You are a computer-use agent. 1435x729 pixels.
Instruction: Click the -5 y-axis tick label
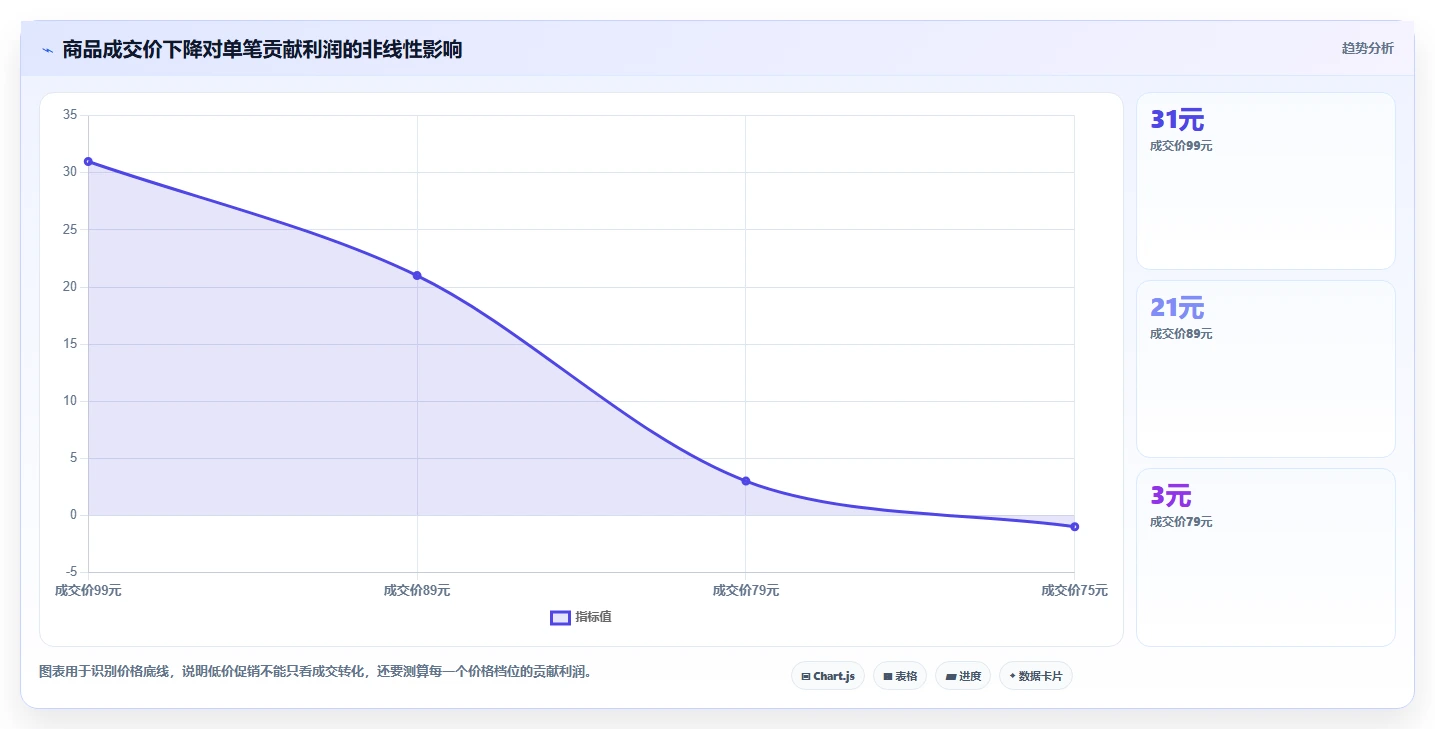[71, 572]
